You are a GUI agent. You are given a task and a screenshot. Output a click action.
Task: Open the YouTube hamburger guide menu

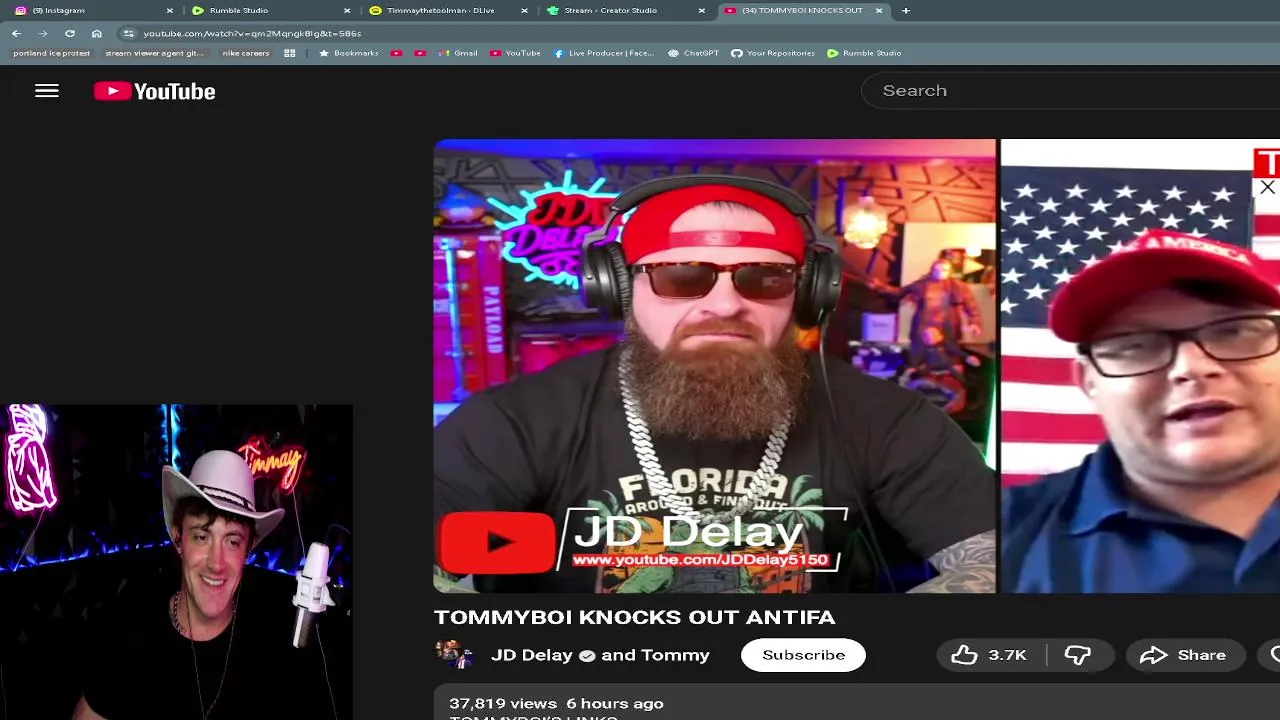point(47,91)
